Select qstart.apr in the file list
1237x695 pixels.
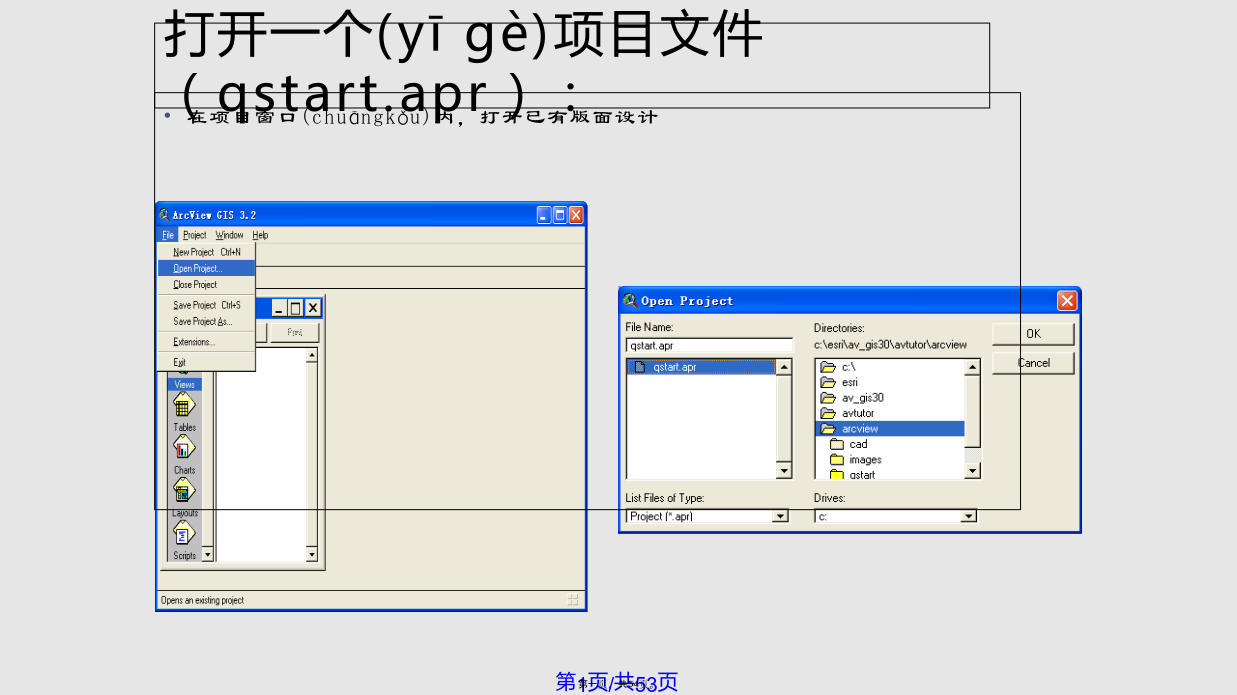[x=701, y=367]
